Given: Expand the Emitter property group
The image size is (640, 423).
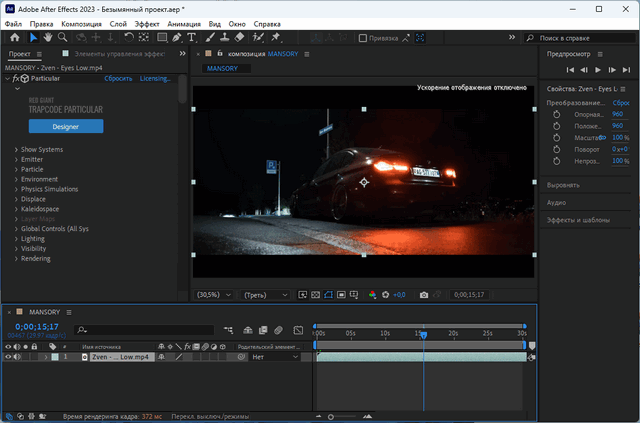Looking at the screenshot, I should (16, 159).
